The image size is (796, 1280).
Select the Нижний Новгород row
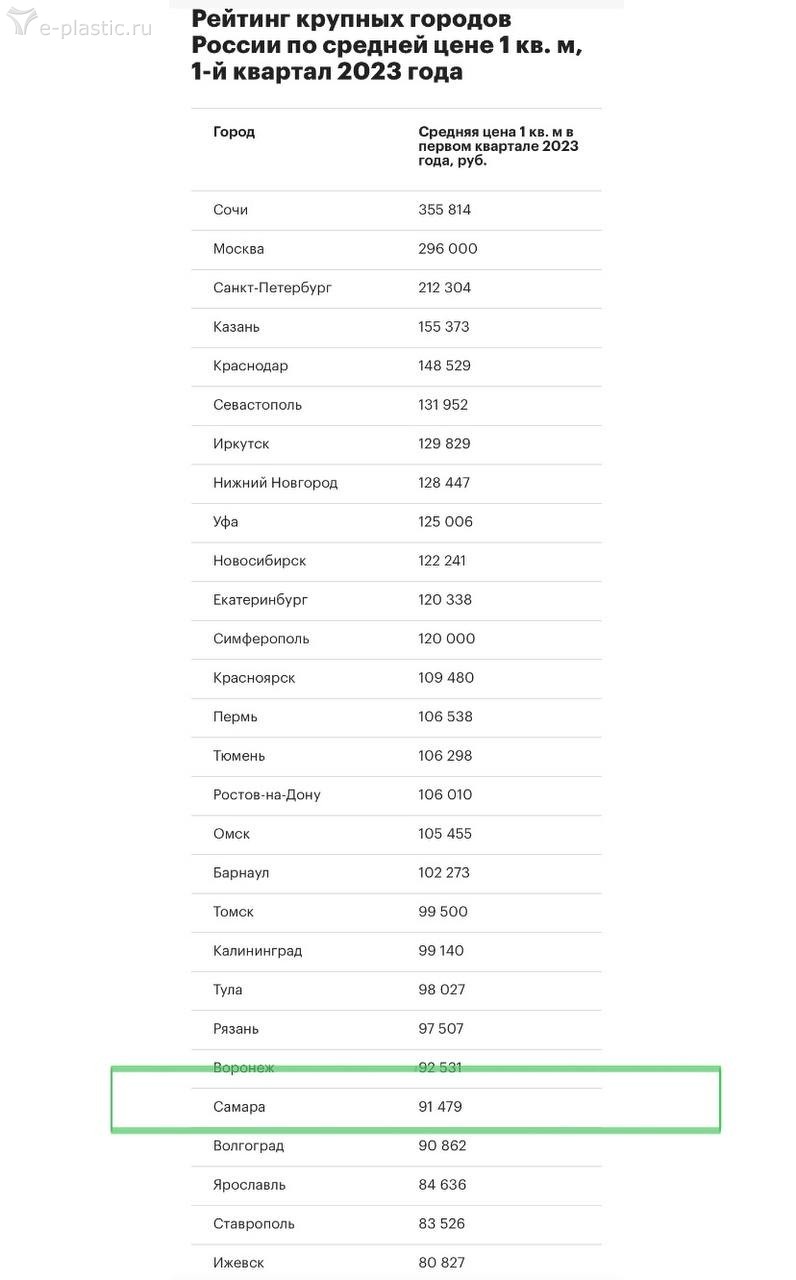[396, 483]
